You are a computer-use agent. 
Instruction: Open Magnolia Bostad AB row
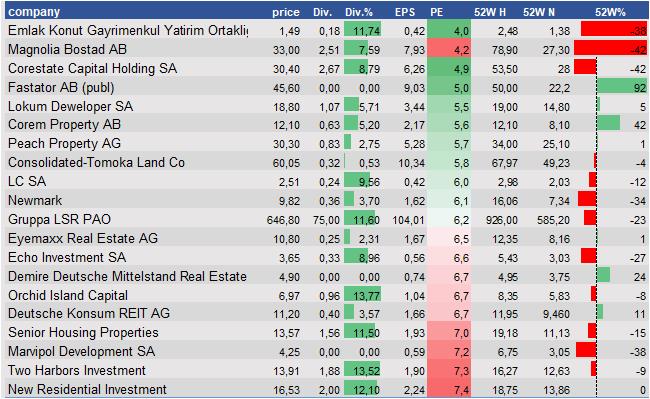click(x=326, y=50)
